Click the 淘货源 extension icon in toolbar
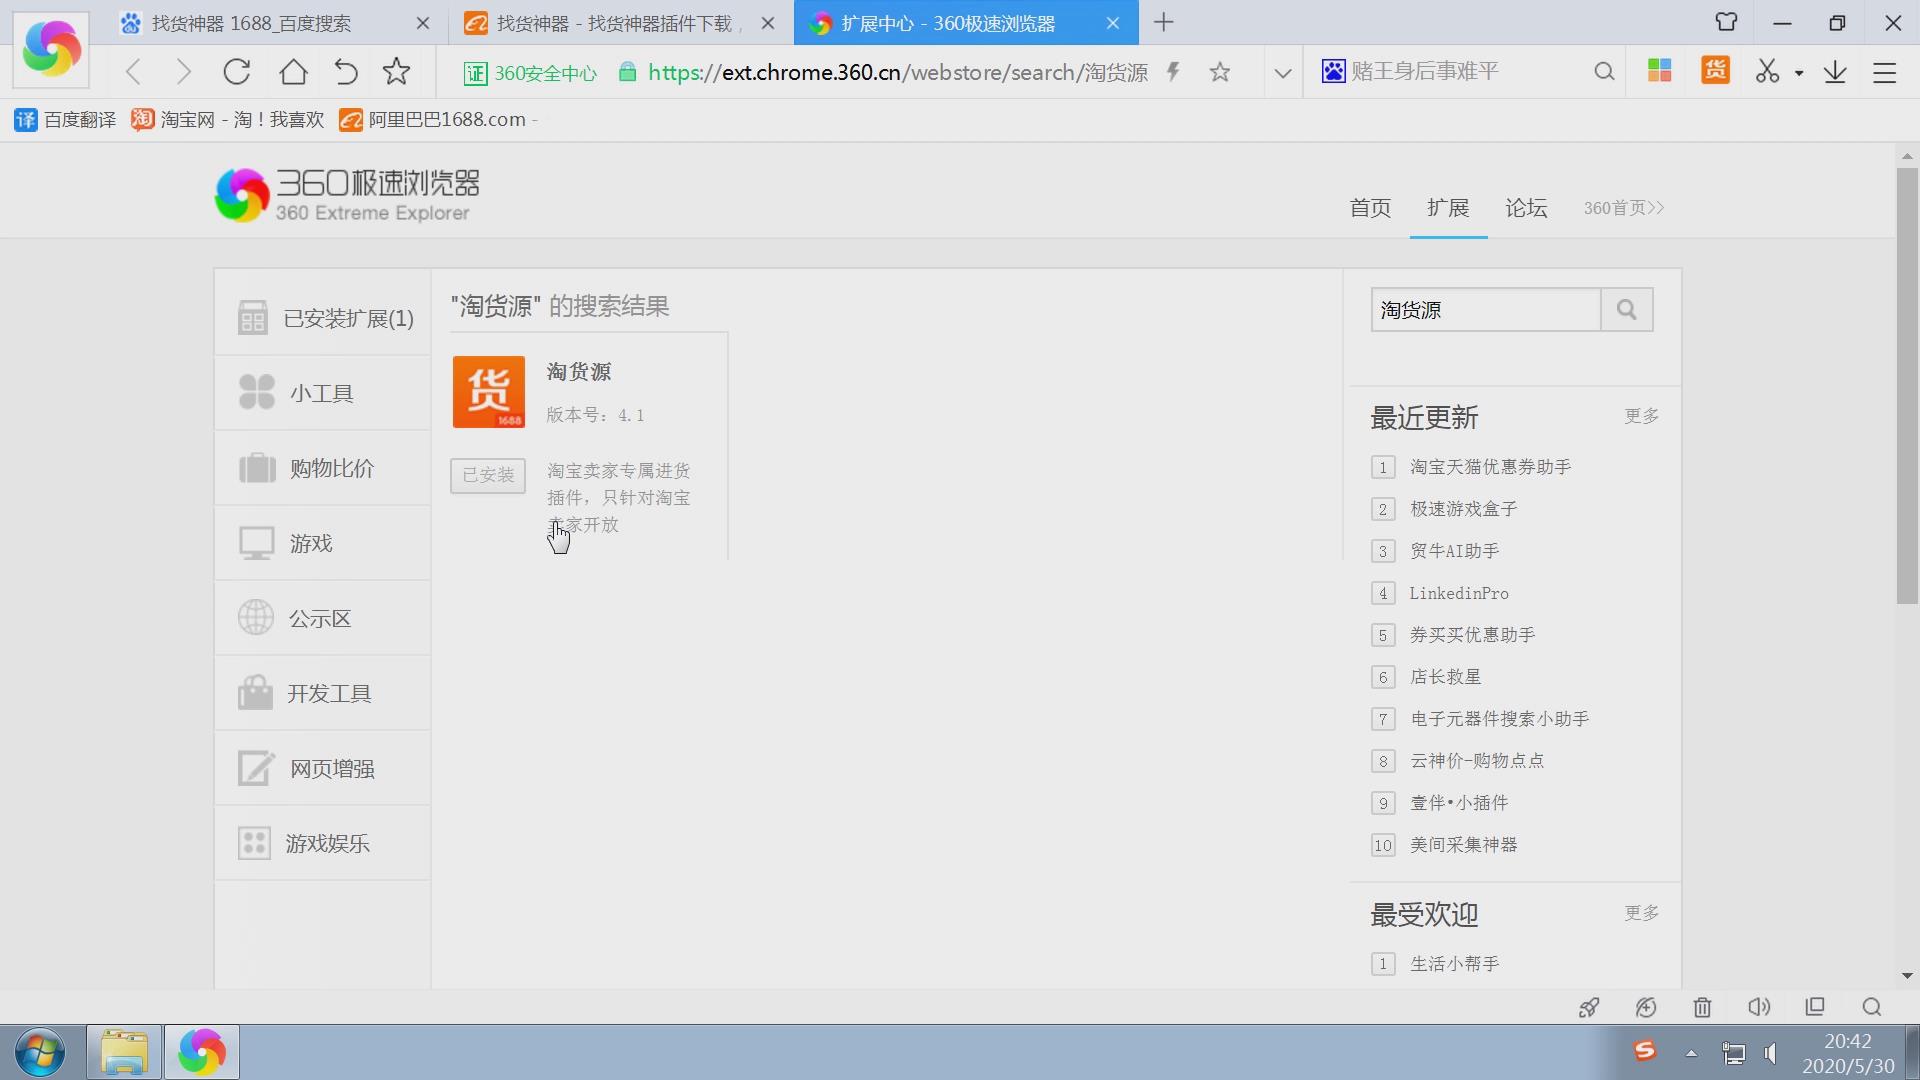The height and width of the screenshot is (1080, 1920). pyautogui.click(x=1714, y=71)
